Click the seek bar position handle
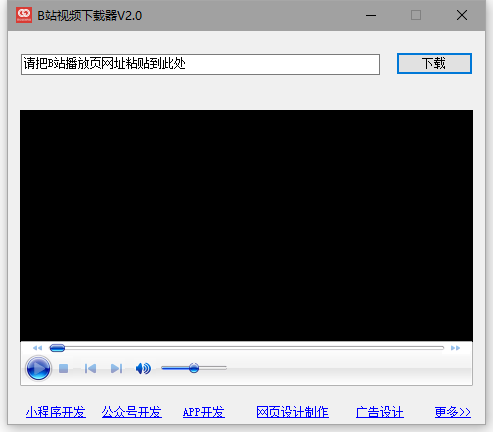Image resolution: width=493 pixels, height=432 pixels. point(57,348)
